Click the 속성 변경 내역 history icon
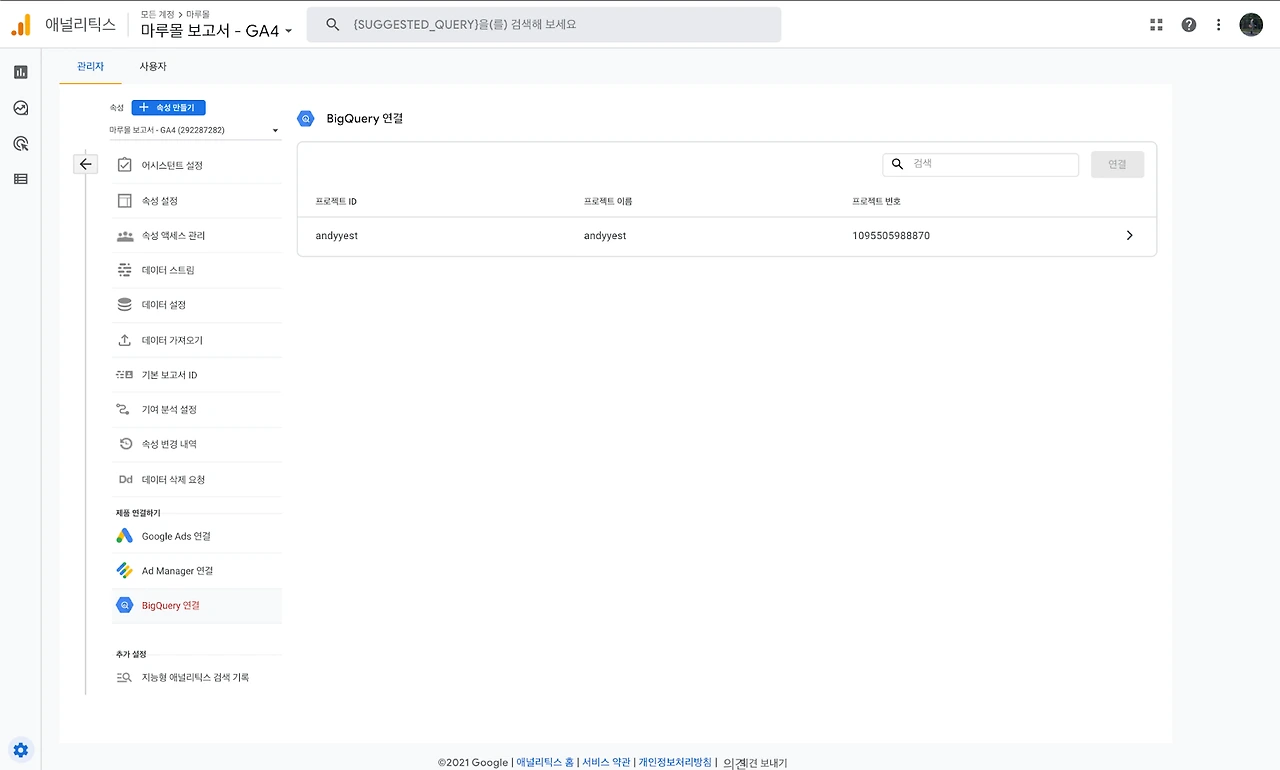 125,444
